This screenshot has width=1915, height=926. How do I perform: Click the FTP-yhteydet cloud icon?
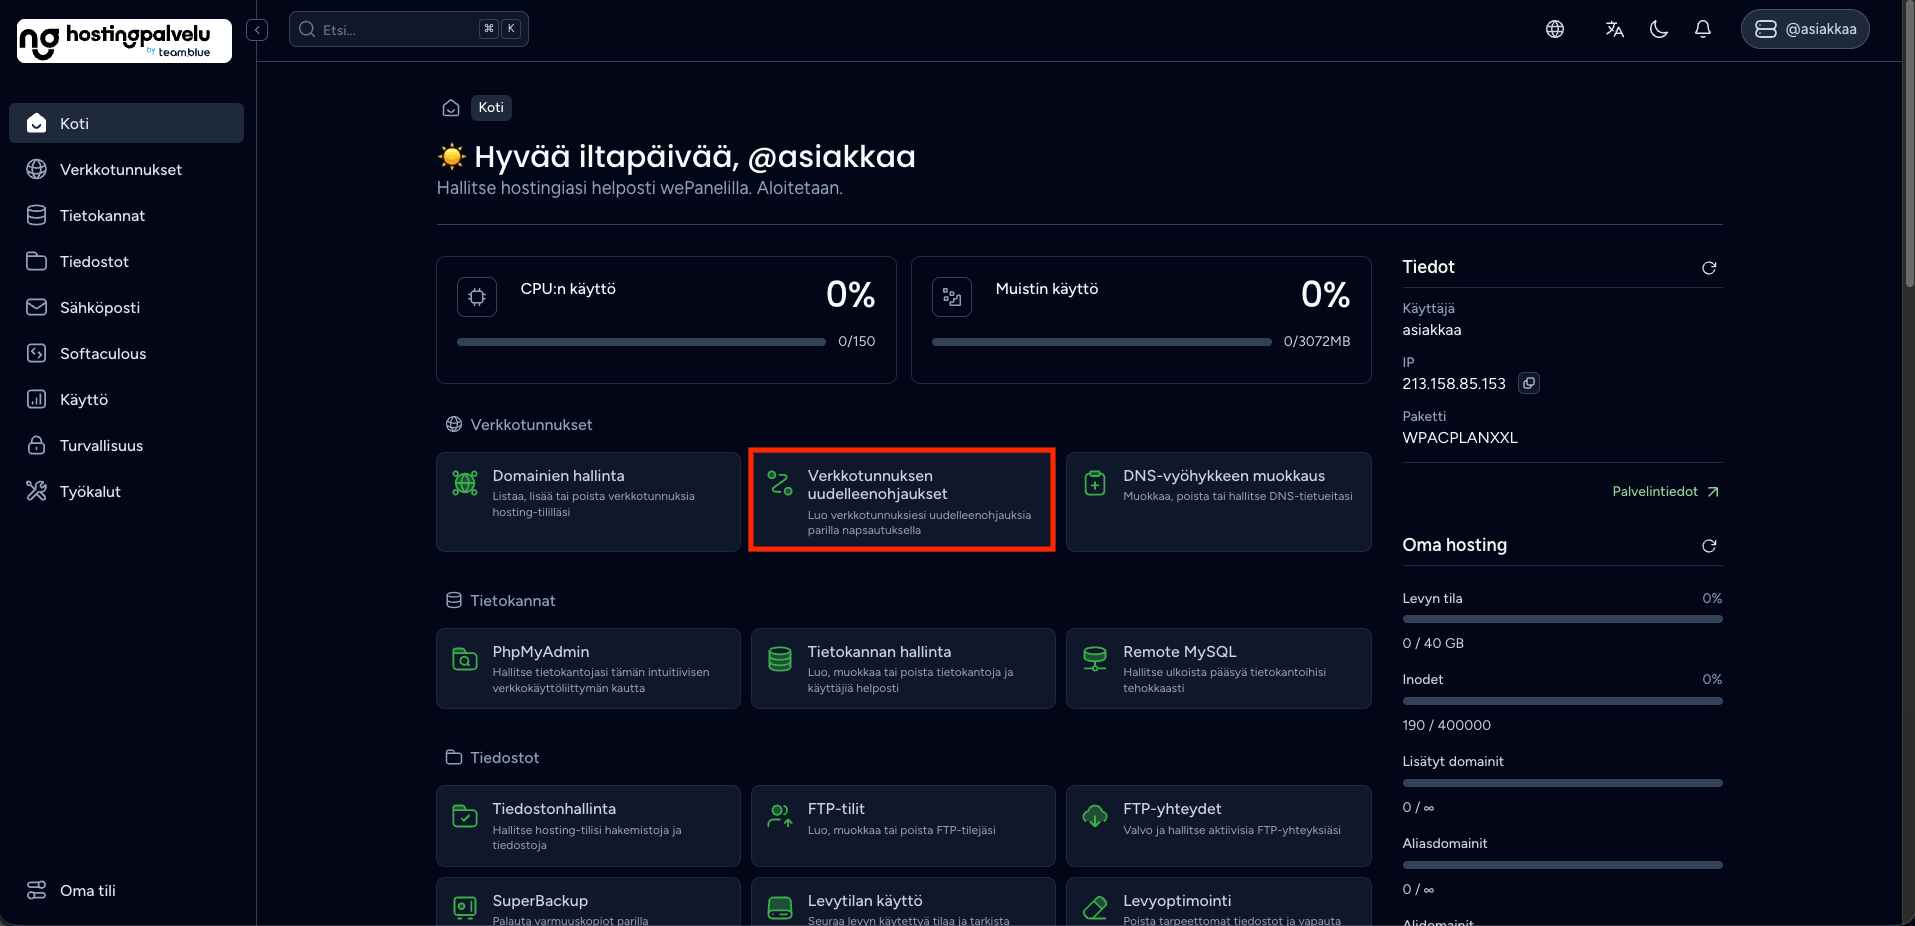point(1095,816)
